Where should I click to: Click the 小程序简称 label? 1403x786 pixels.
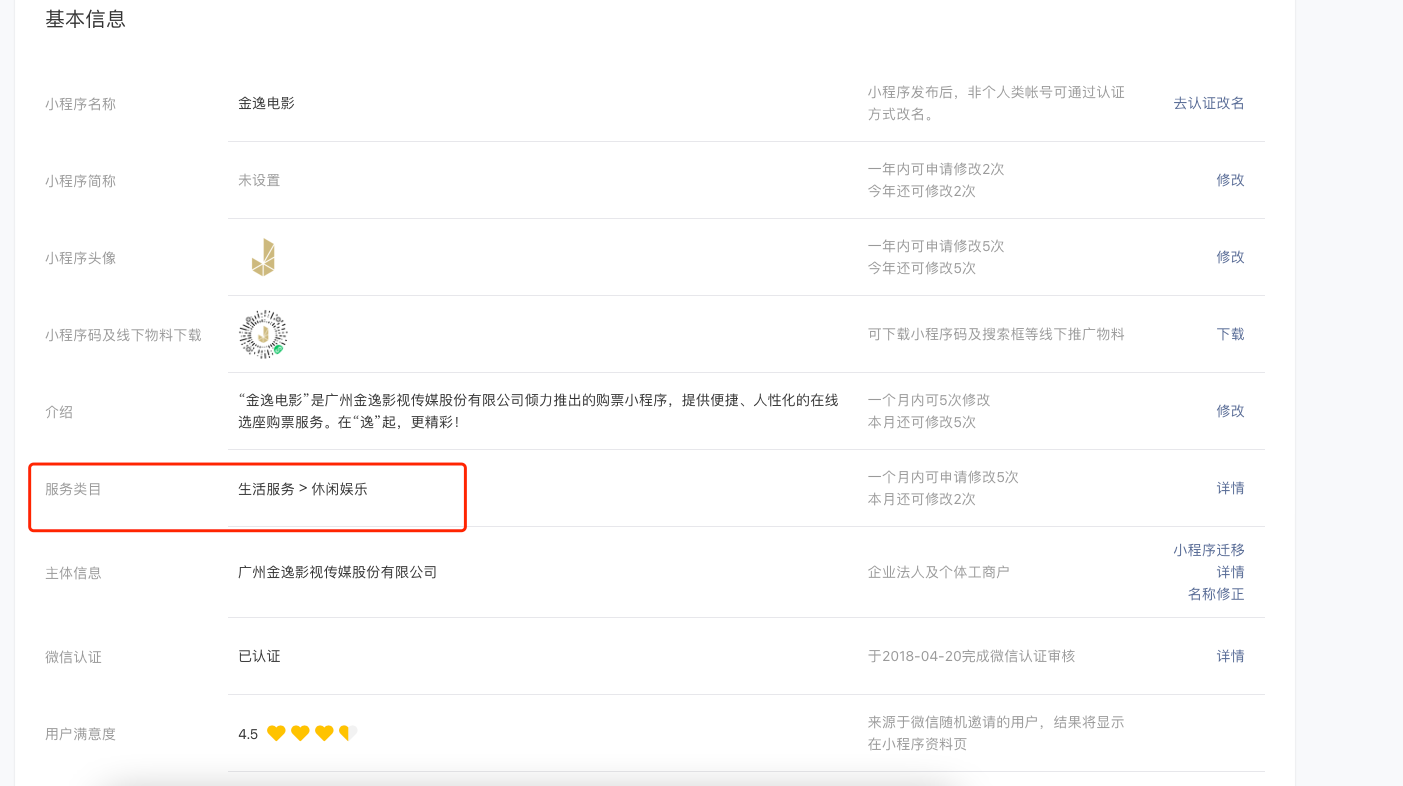(80, 181)
